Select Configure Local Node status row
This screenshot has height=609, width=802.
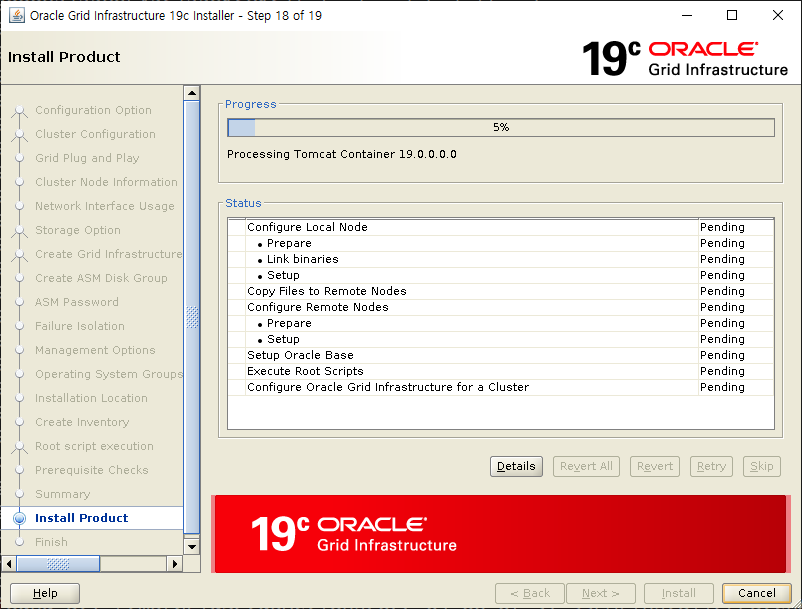tap(501, 228)
